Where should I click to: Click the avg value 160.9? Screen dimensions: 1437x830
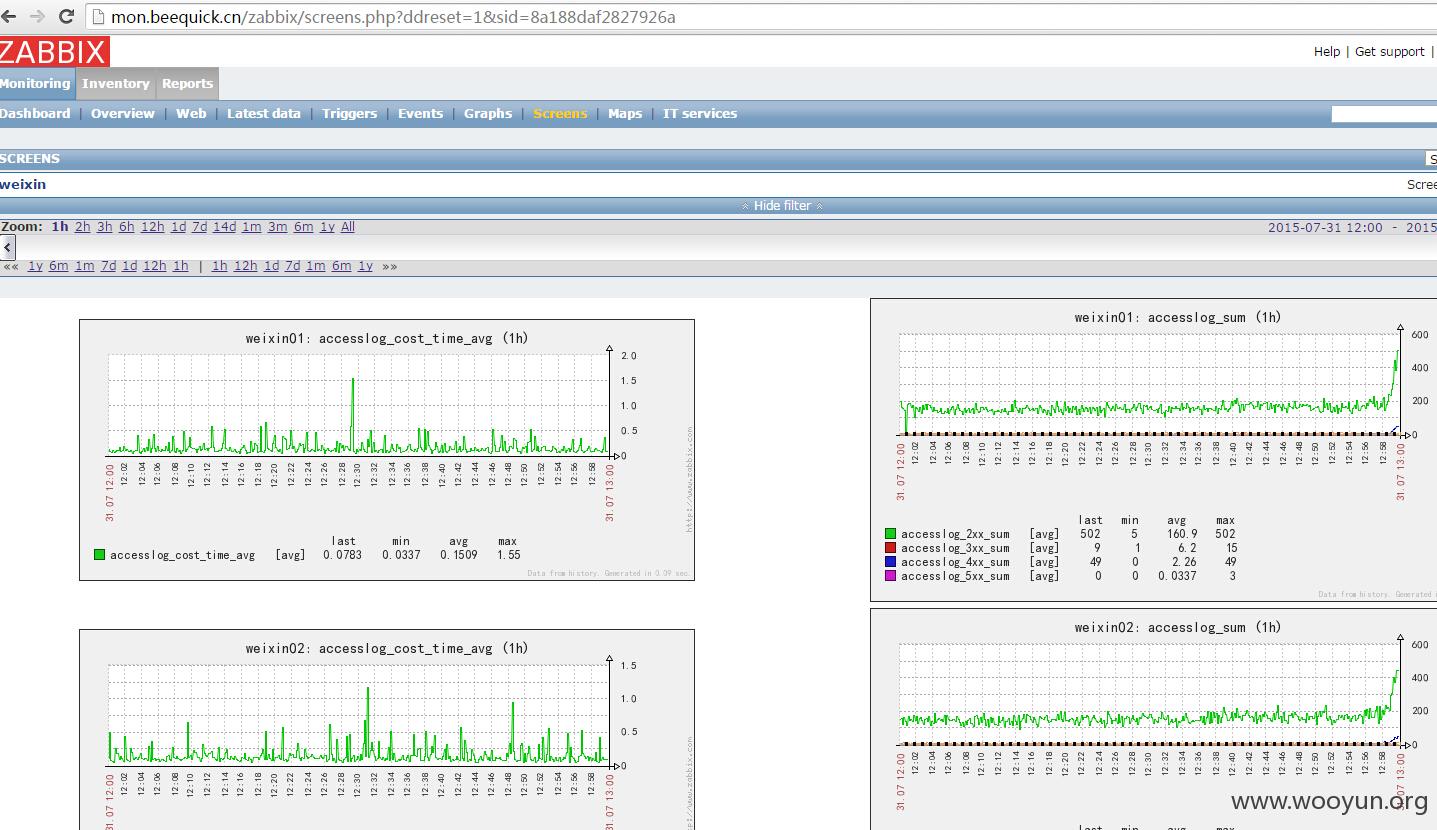tap(1181, 534)
